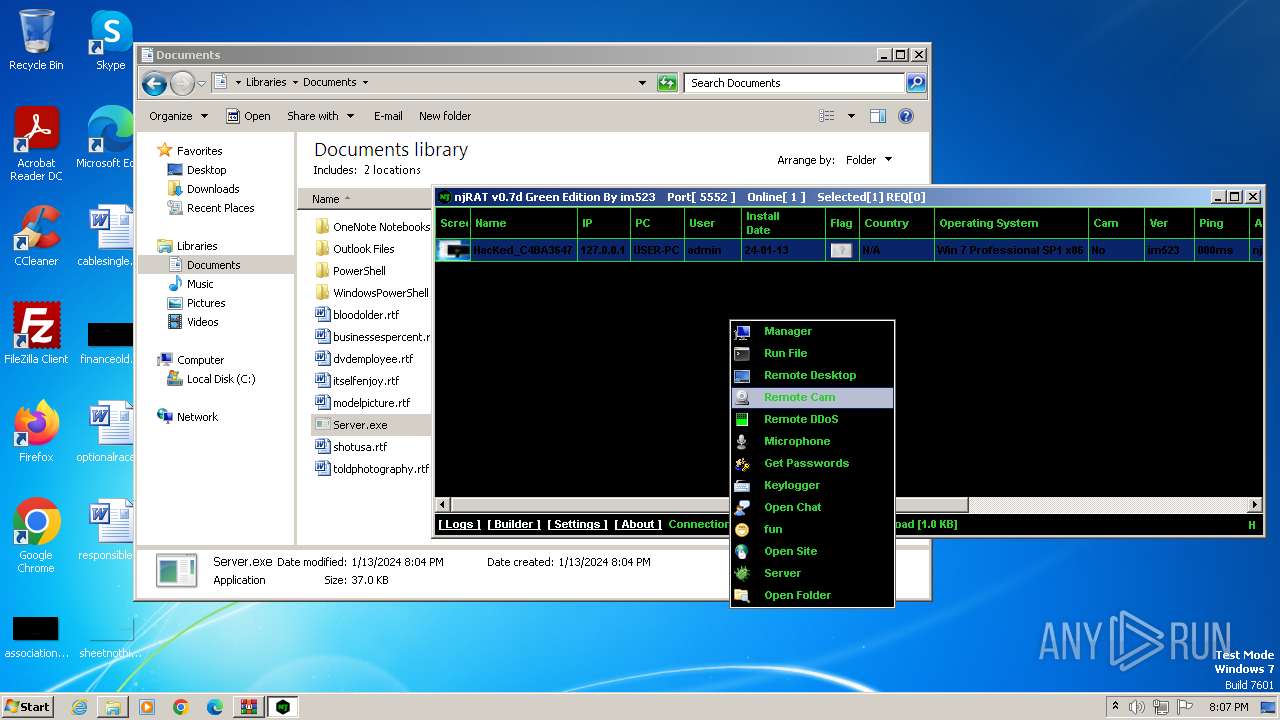Choose Server from the context menu
Screen dimensions: 1280x720
(812, 573)
